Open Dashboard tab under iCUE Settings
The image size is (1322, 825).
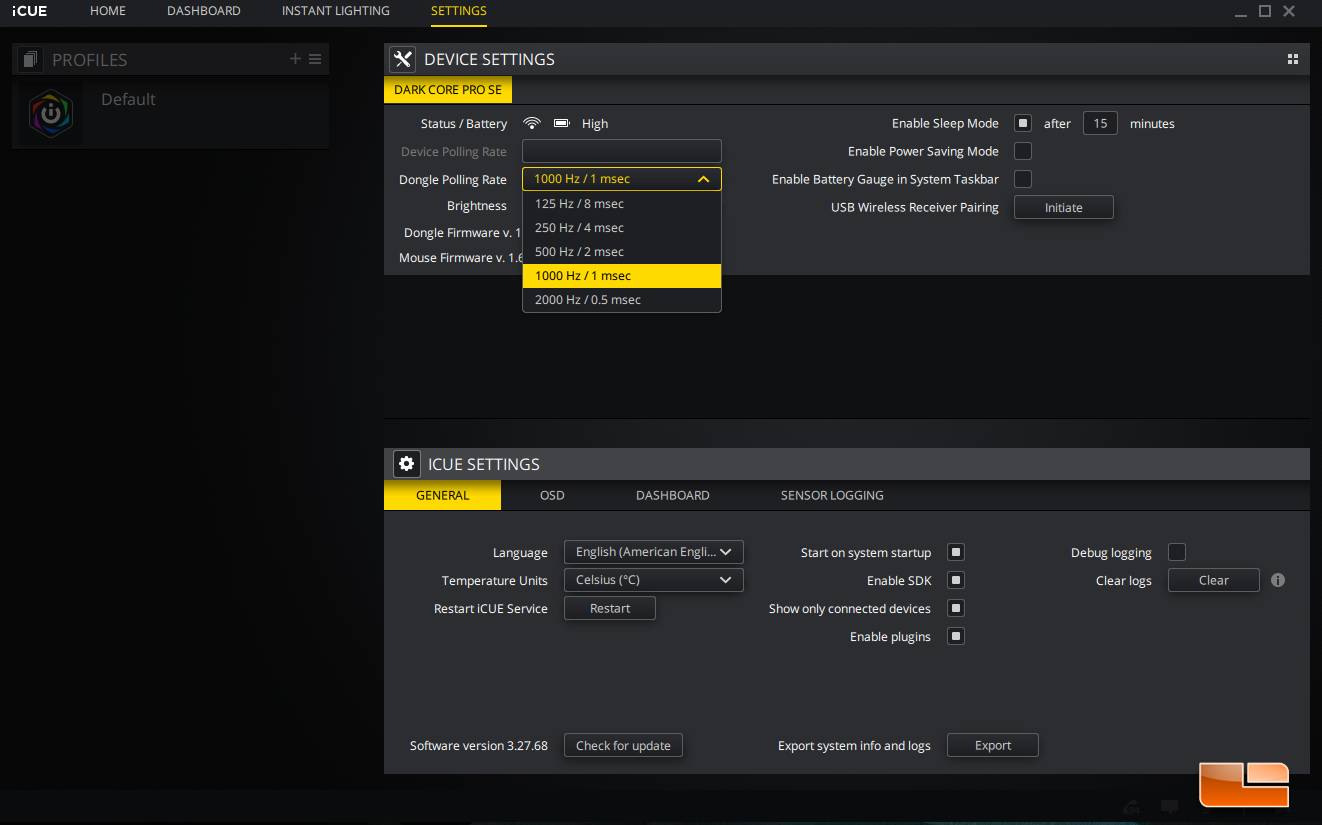[x=673, y=495]
